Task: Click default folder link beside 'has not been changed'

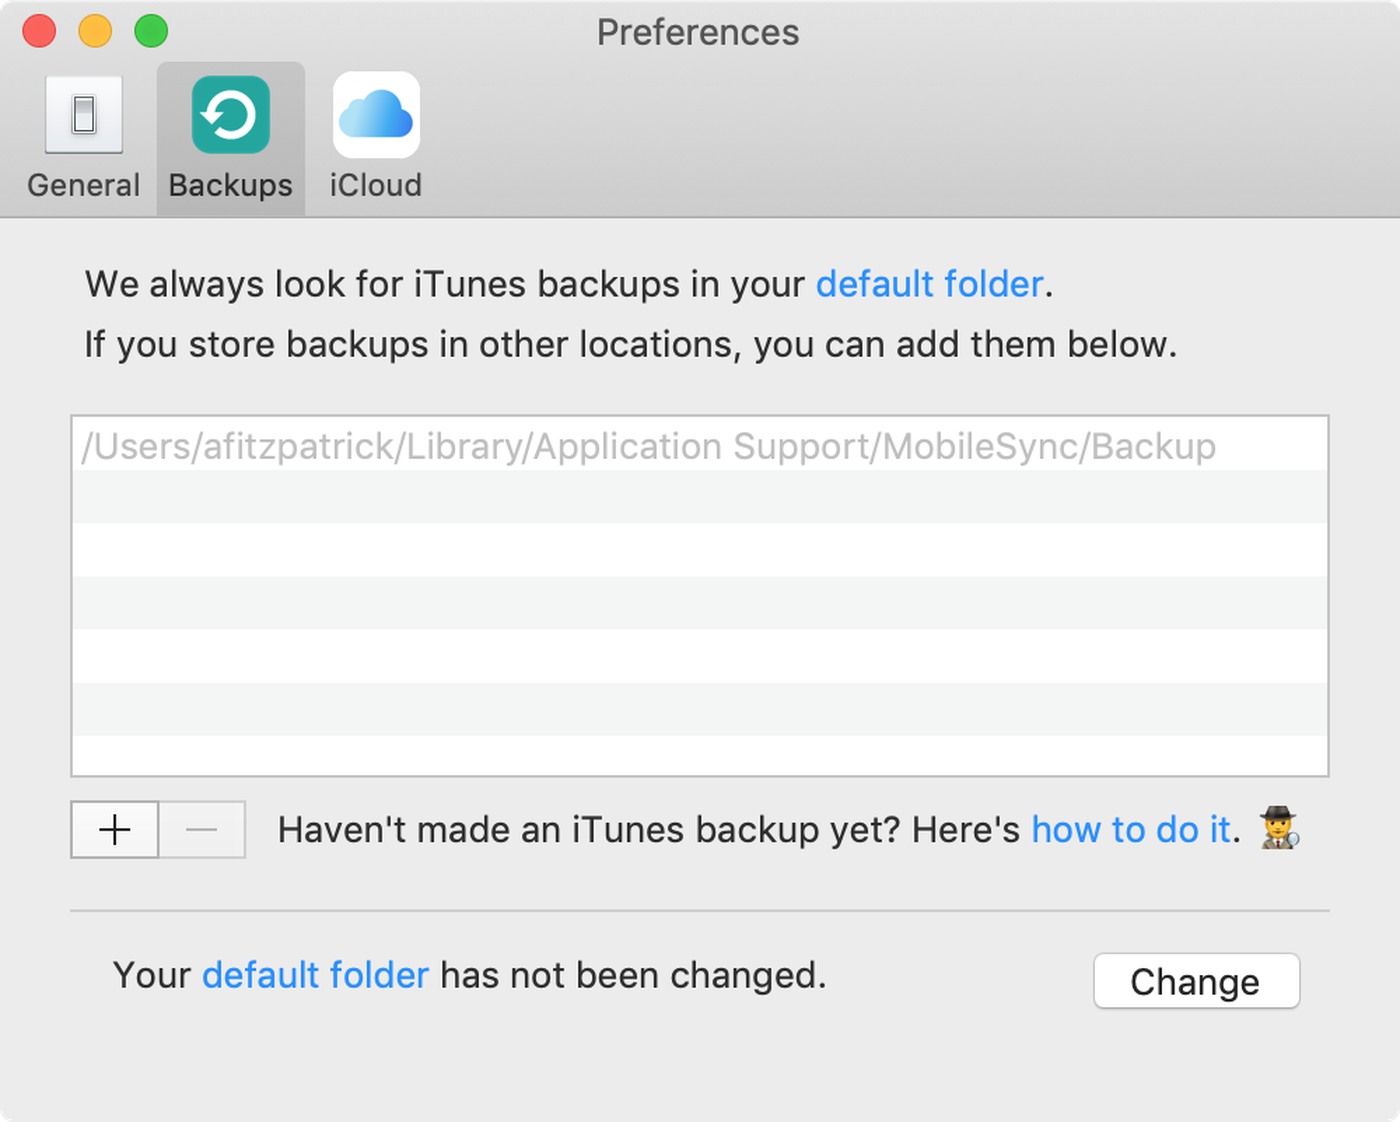Action: [315, 975]
